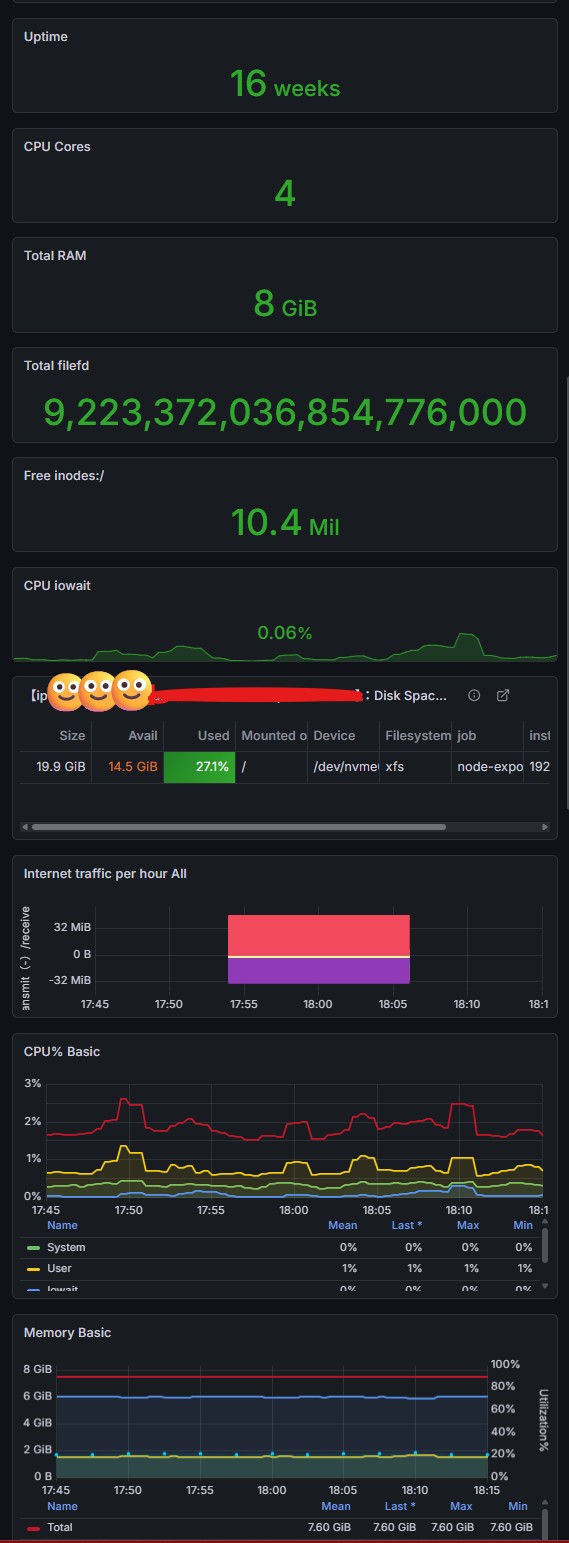The height and width of the screenshot is (1543, 569).
Task: Sort Memory legend by Mean column
Action: 336,1506
